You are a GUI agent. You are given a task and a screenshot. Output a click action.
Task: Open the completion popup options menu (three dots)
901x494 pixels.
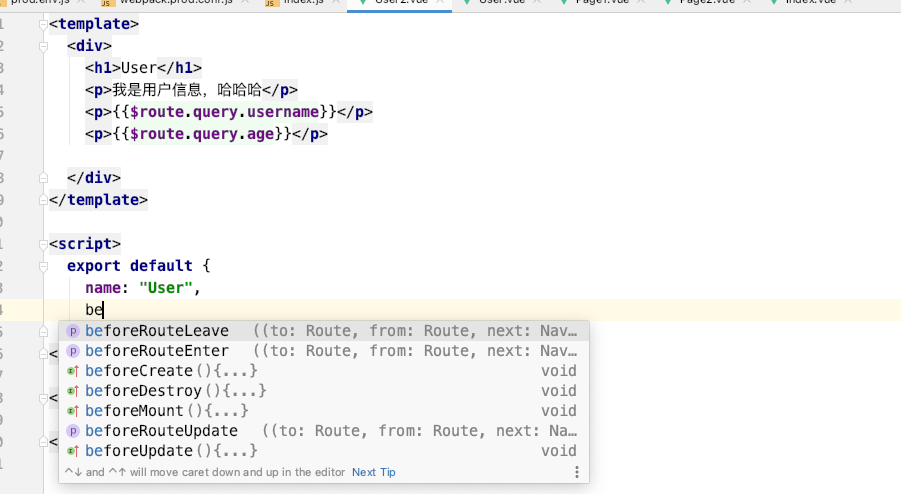[576, 472]
